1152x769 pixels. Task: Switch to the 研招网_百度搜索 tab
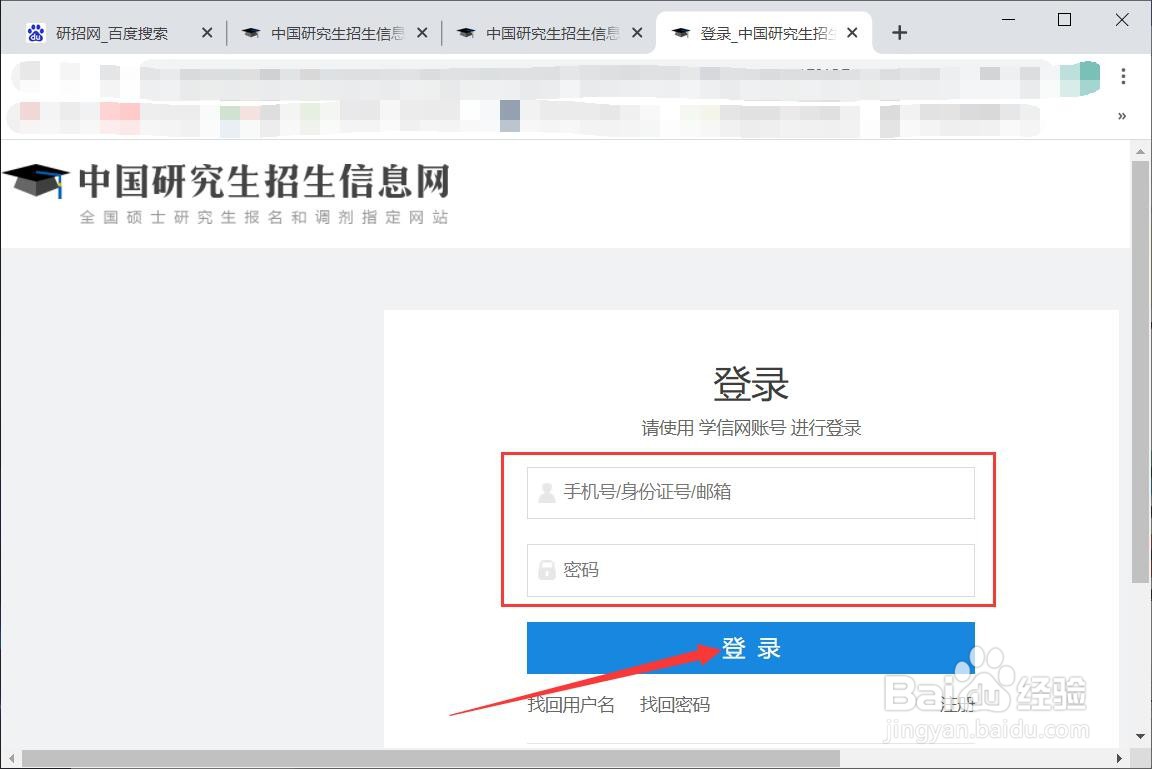[x=110, y=32]
